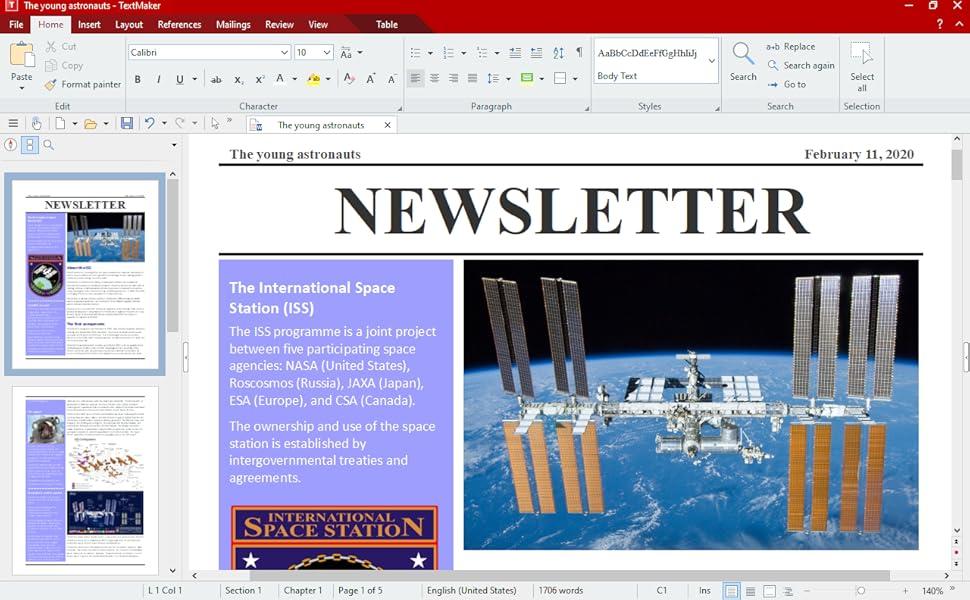This screenshot has height=600, width=970.
Task: Apply strikethrough to text
Action: tap(216, 79)
